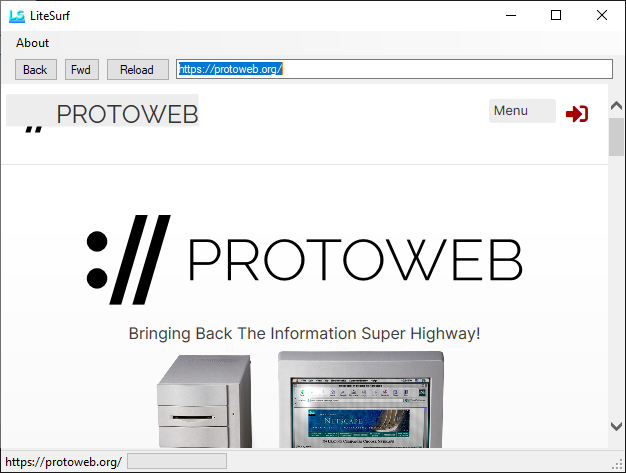Click the LiteSurf app icon in title bar
Screen dimensions: 626x473
click(17, 16)
